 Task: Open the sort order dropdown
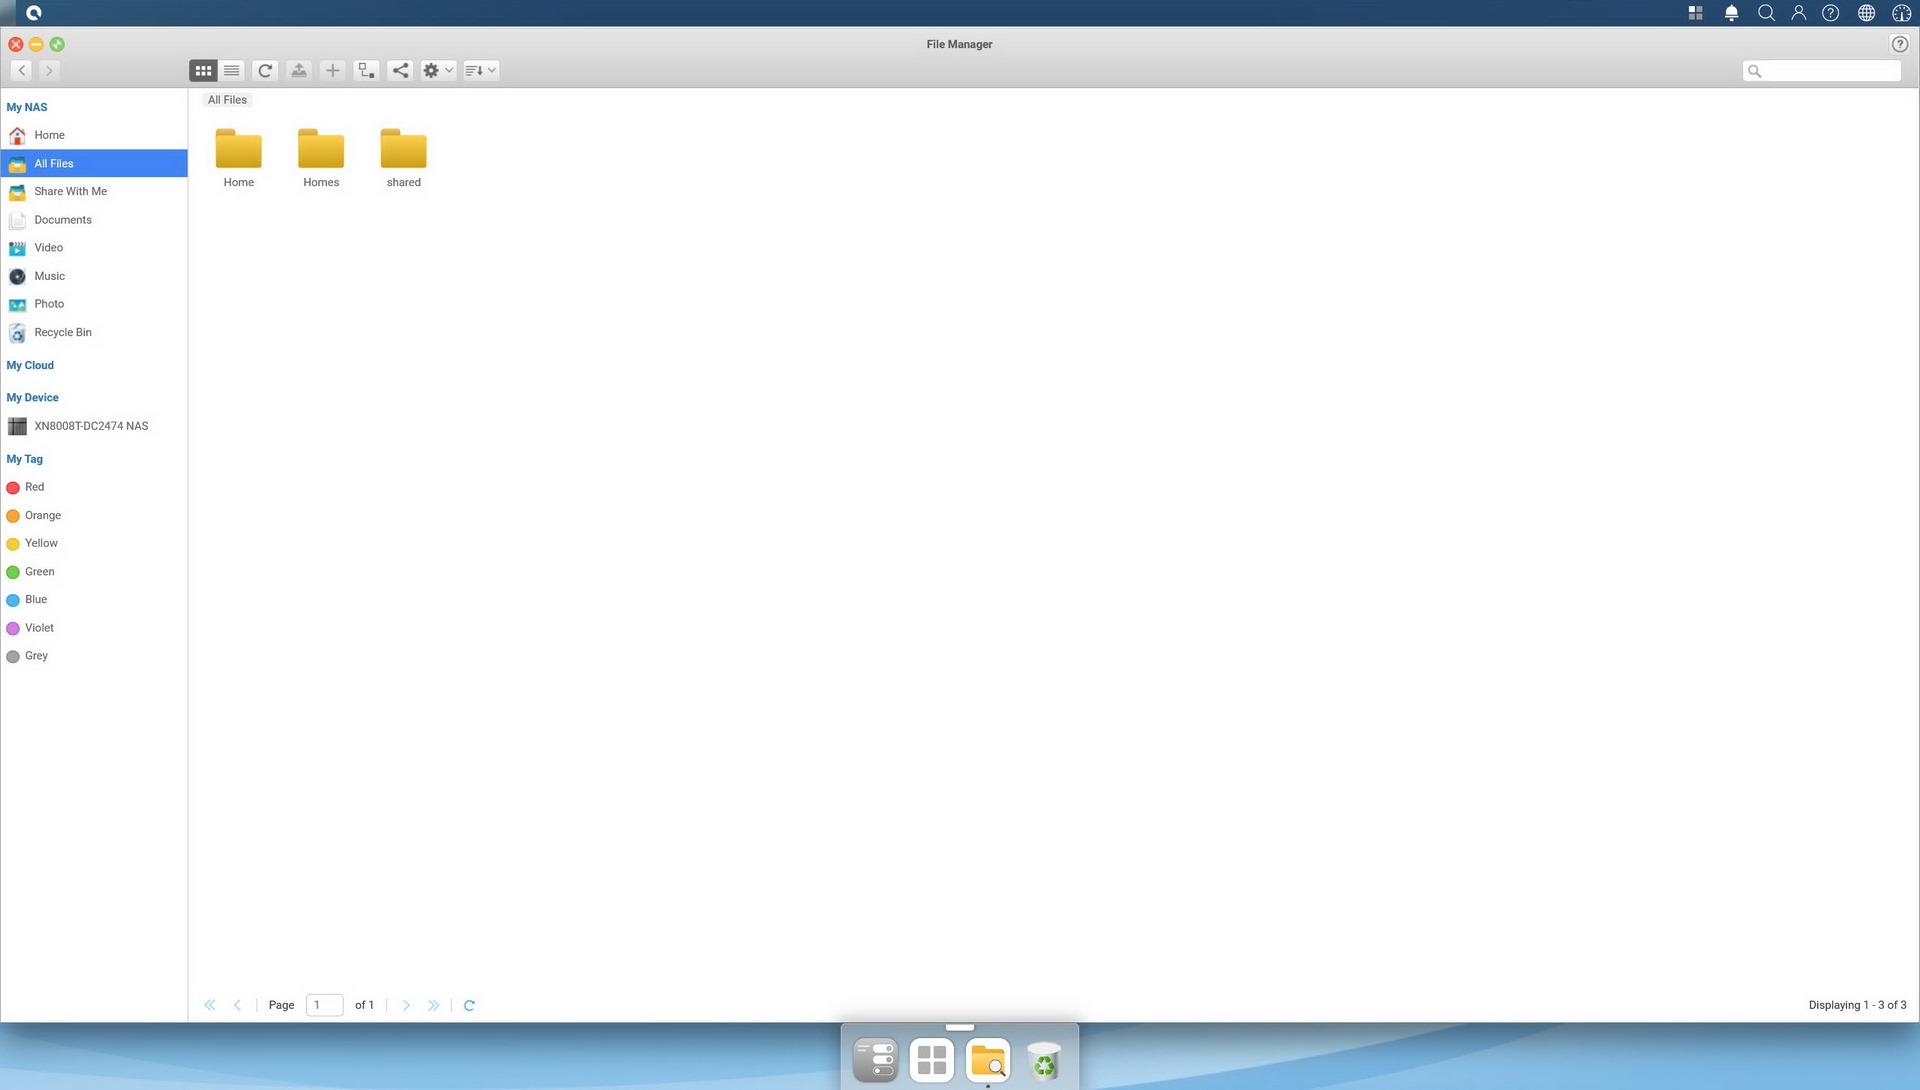point(481,70)
